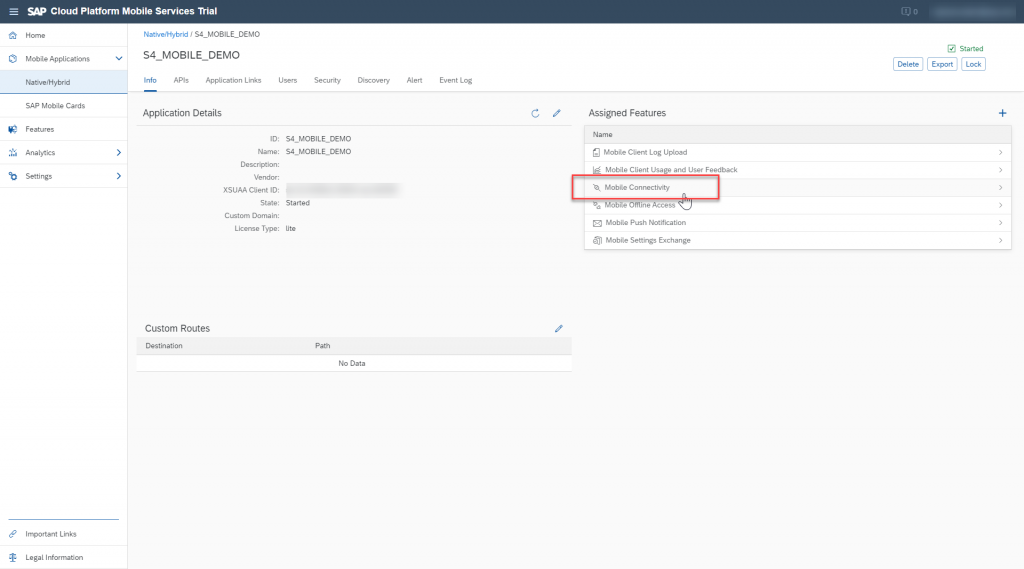Viewport: 1024px width, 569px height.
Task: Open the Event Log tab
Action: (455, 80)
